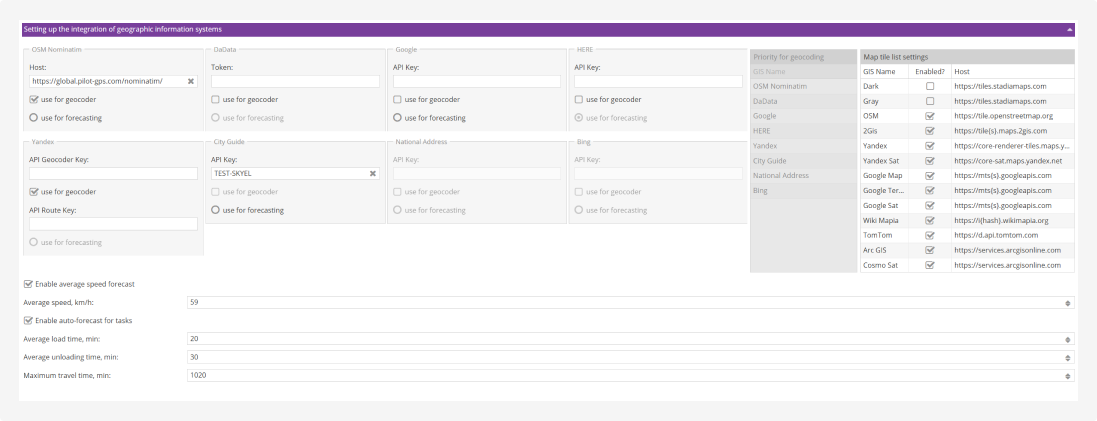Image resolution: width=1097 pixels, height=421 pixels.
Task: Disable the TomTom map tile checkbox
Action: click(929, 235)
